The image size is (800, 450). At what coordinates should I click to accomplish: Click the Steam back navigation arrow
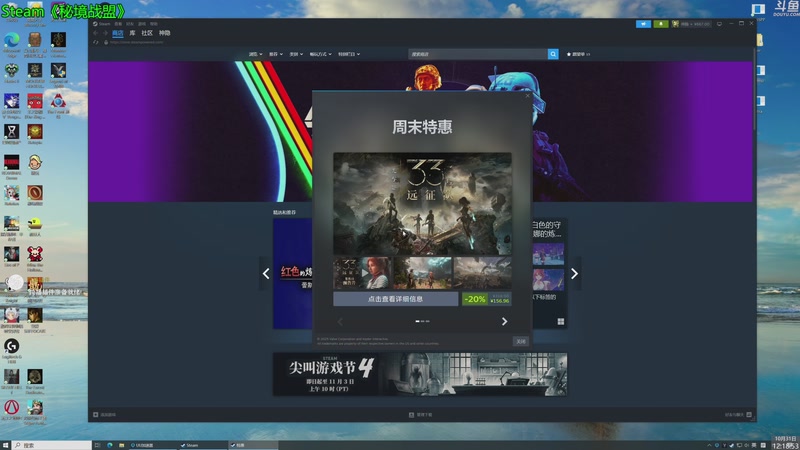[x=95, y=33]
